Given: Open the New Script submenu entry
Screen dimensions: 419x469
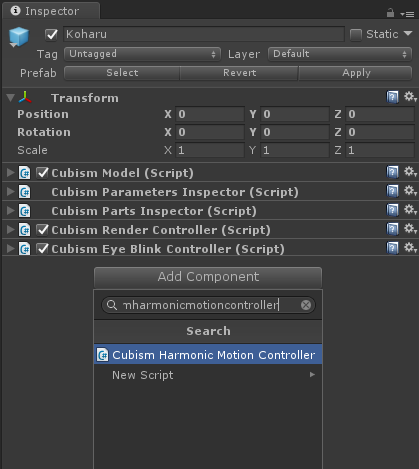Looking at the screenshot, I should 208,375.
